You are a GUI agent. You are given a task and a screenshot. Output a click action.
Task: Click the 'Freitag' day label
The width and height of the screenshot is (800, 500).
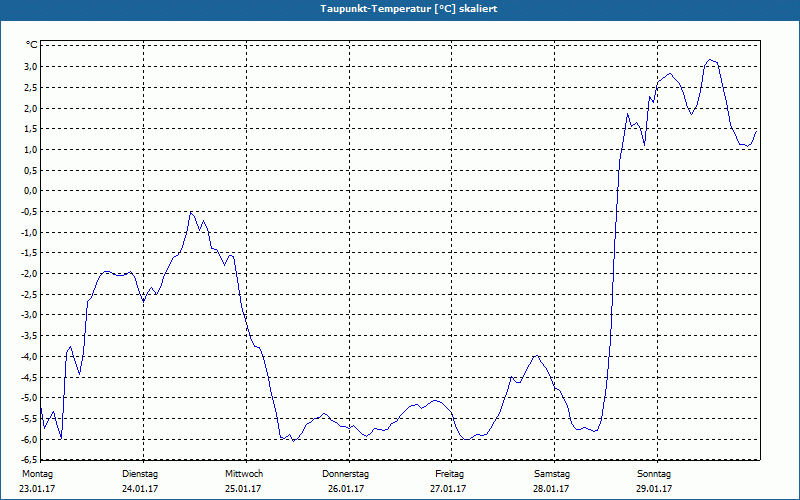tap(449, 474)
